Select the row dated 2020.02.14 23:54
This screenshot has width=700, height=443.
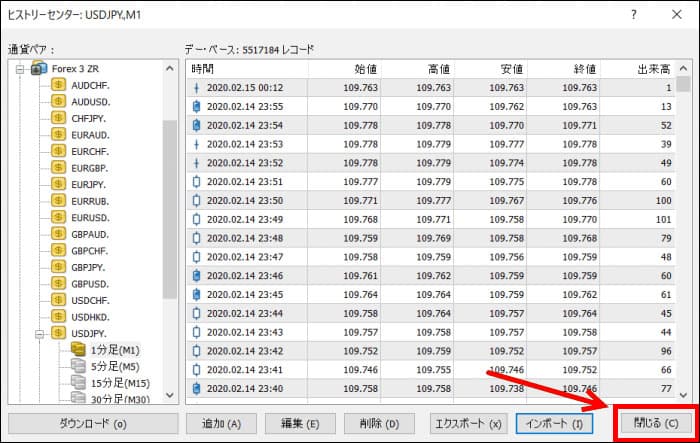coord(431,125)
